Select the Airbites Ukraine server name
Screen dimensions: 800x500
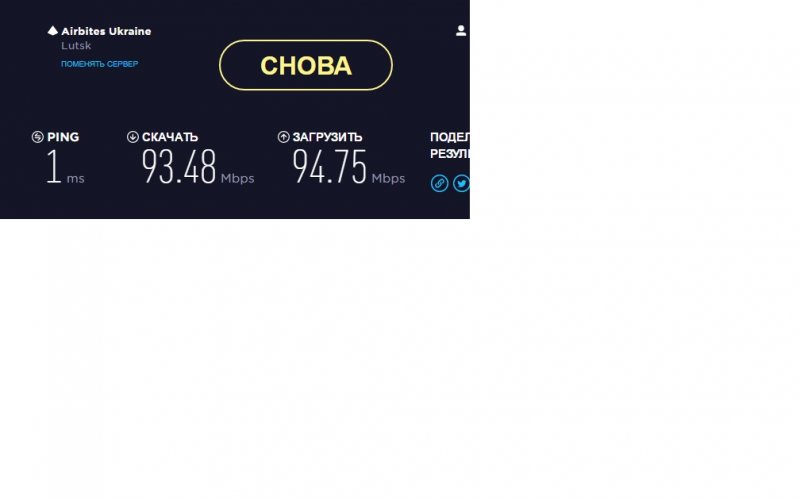pyautogui.click(x=106, y=31)
